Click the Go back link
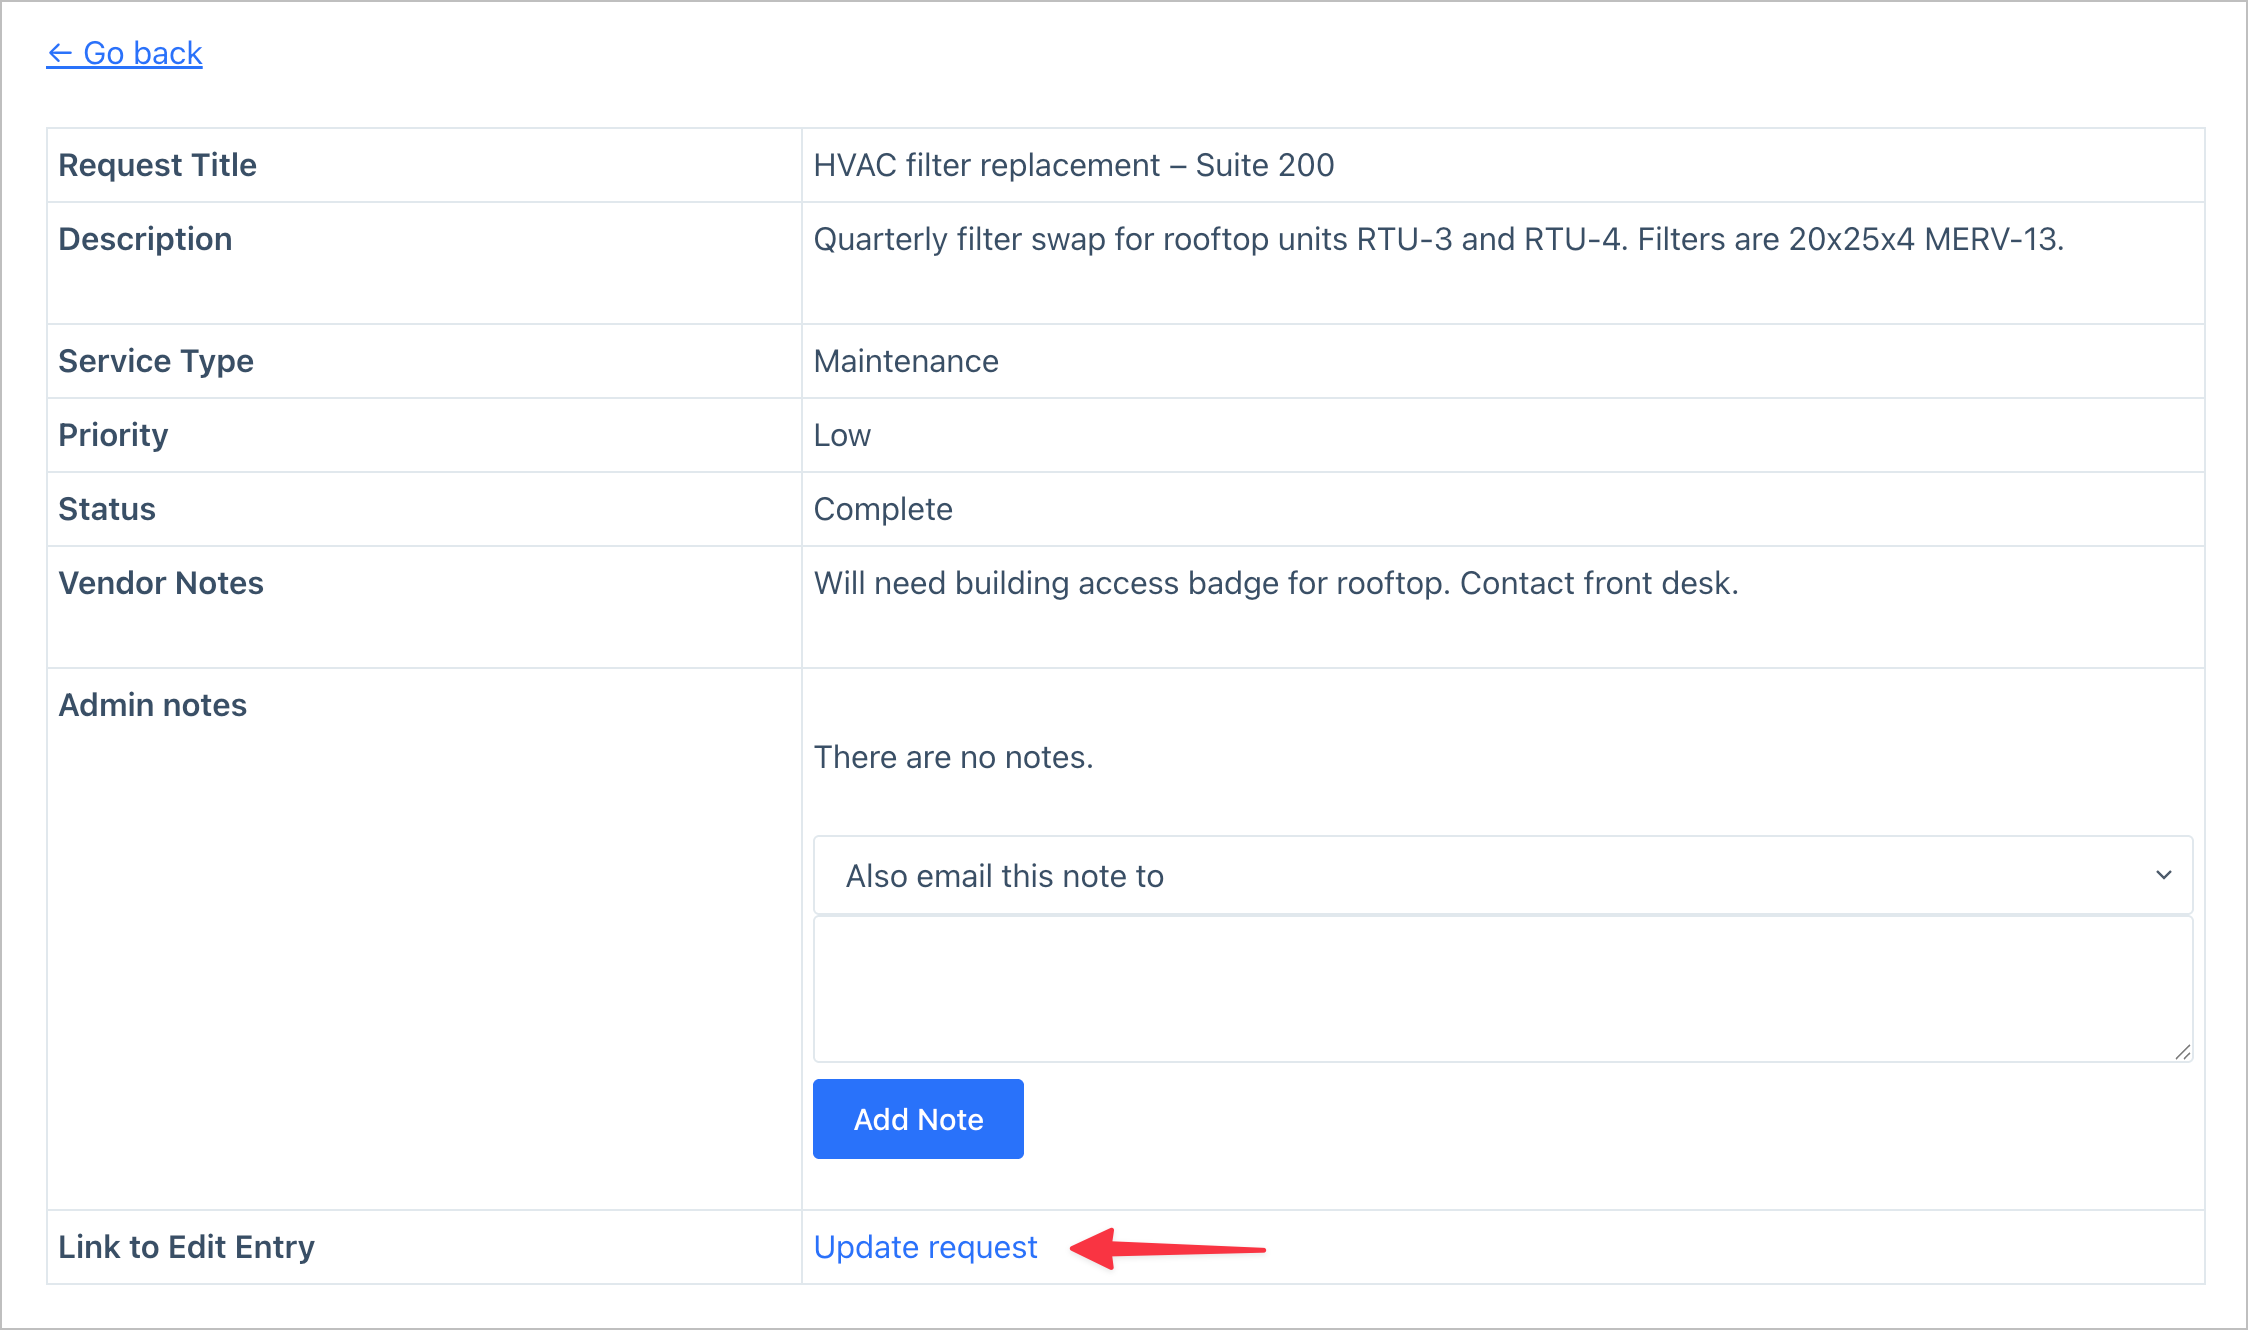 coord(124,53)
